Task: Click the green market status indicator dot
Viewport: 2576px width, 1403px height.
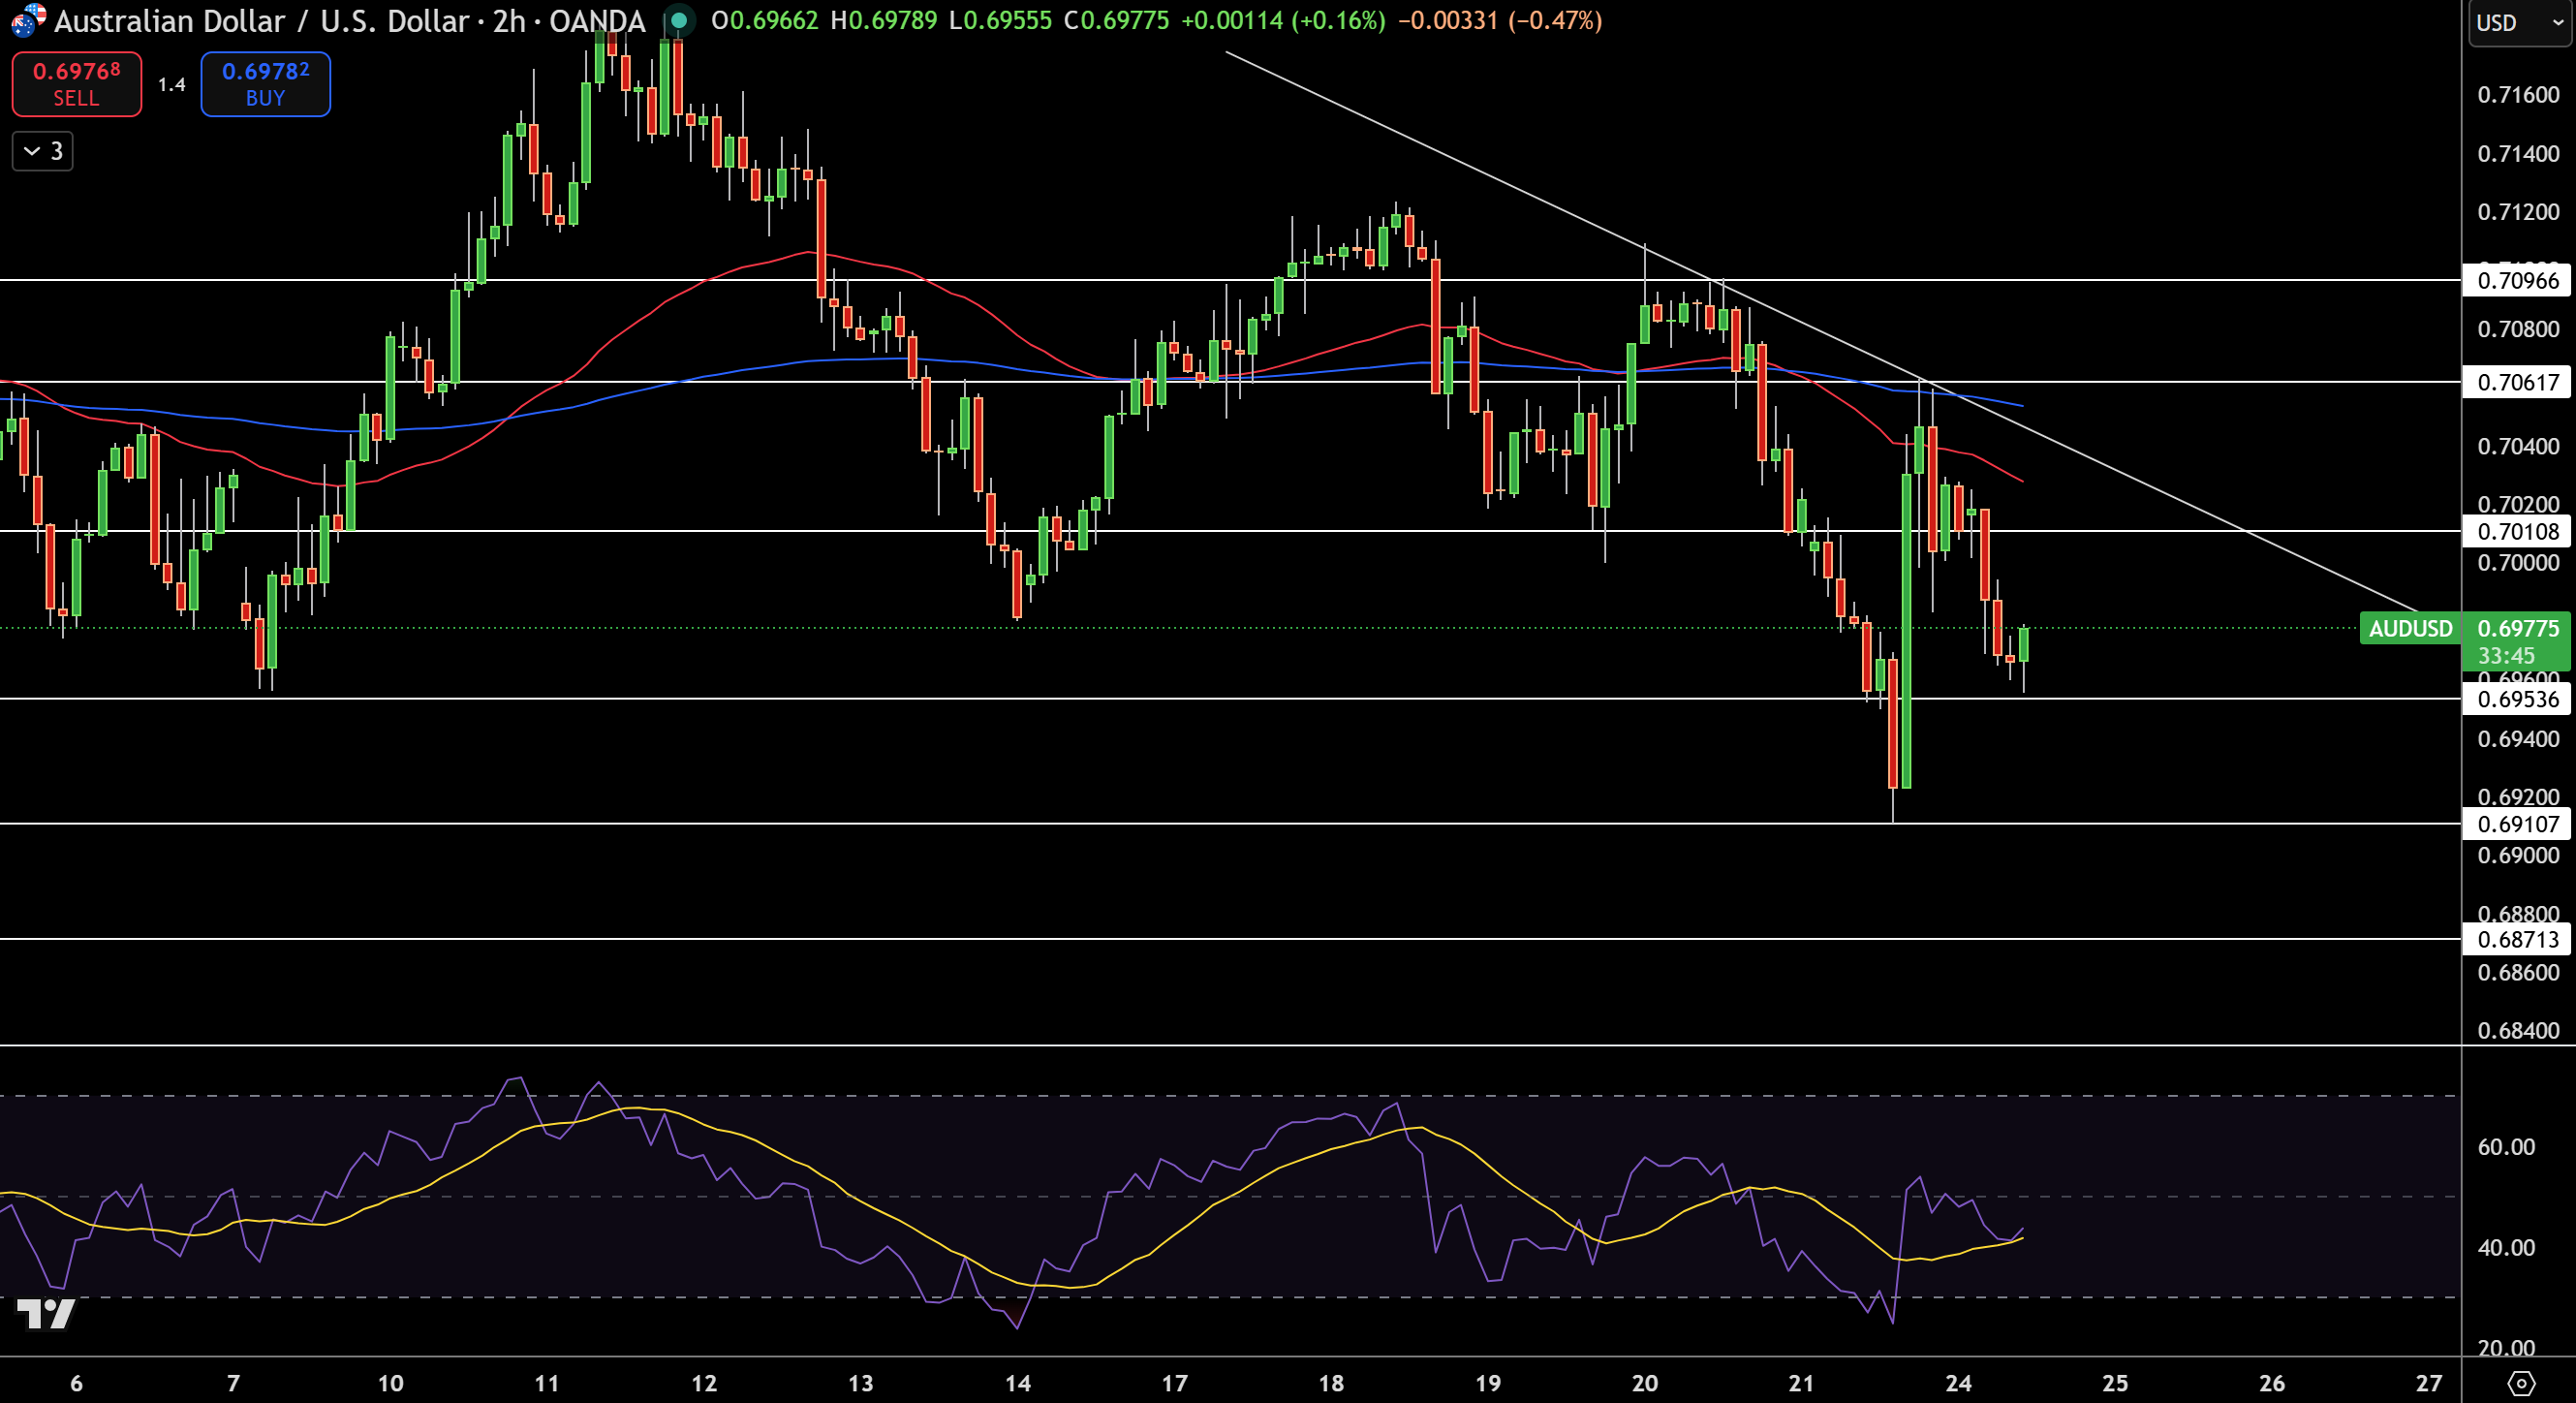Action: pyautogui.click(x=679, y=20)
